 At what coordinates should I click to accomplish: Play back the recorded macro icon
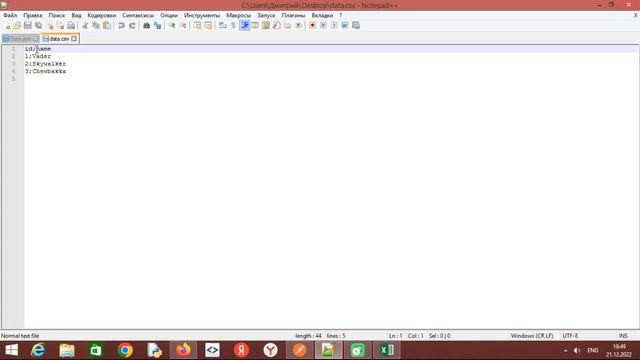coord(334,26)
